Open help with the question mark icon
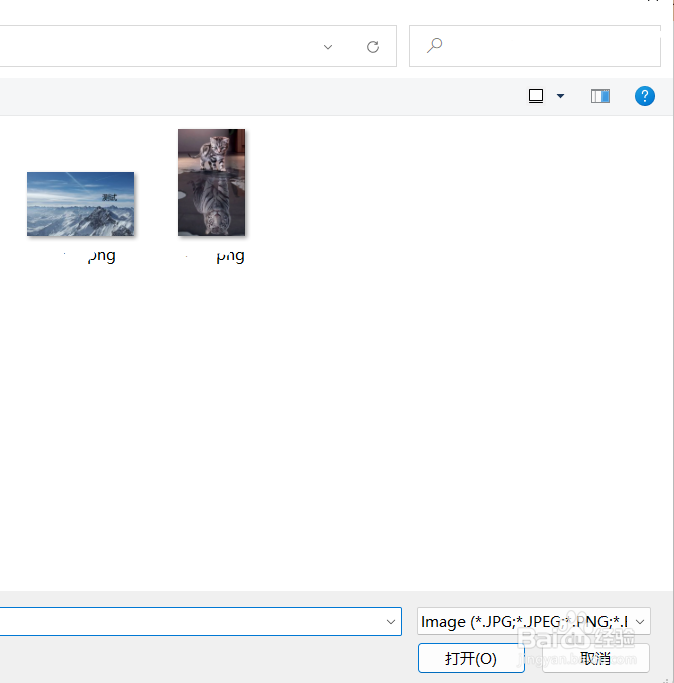 644,96
